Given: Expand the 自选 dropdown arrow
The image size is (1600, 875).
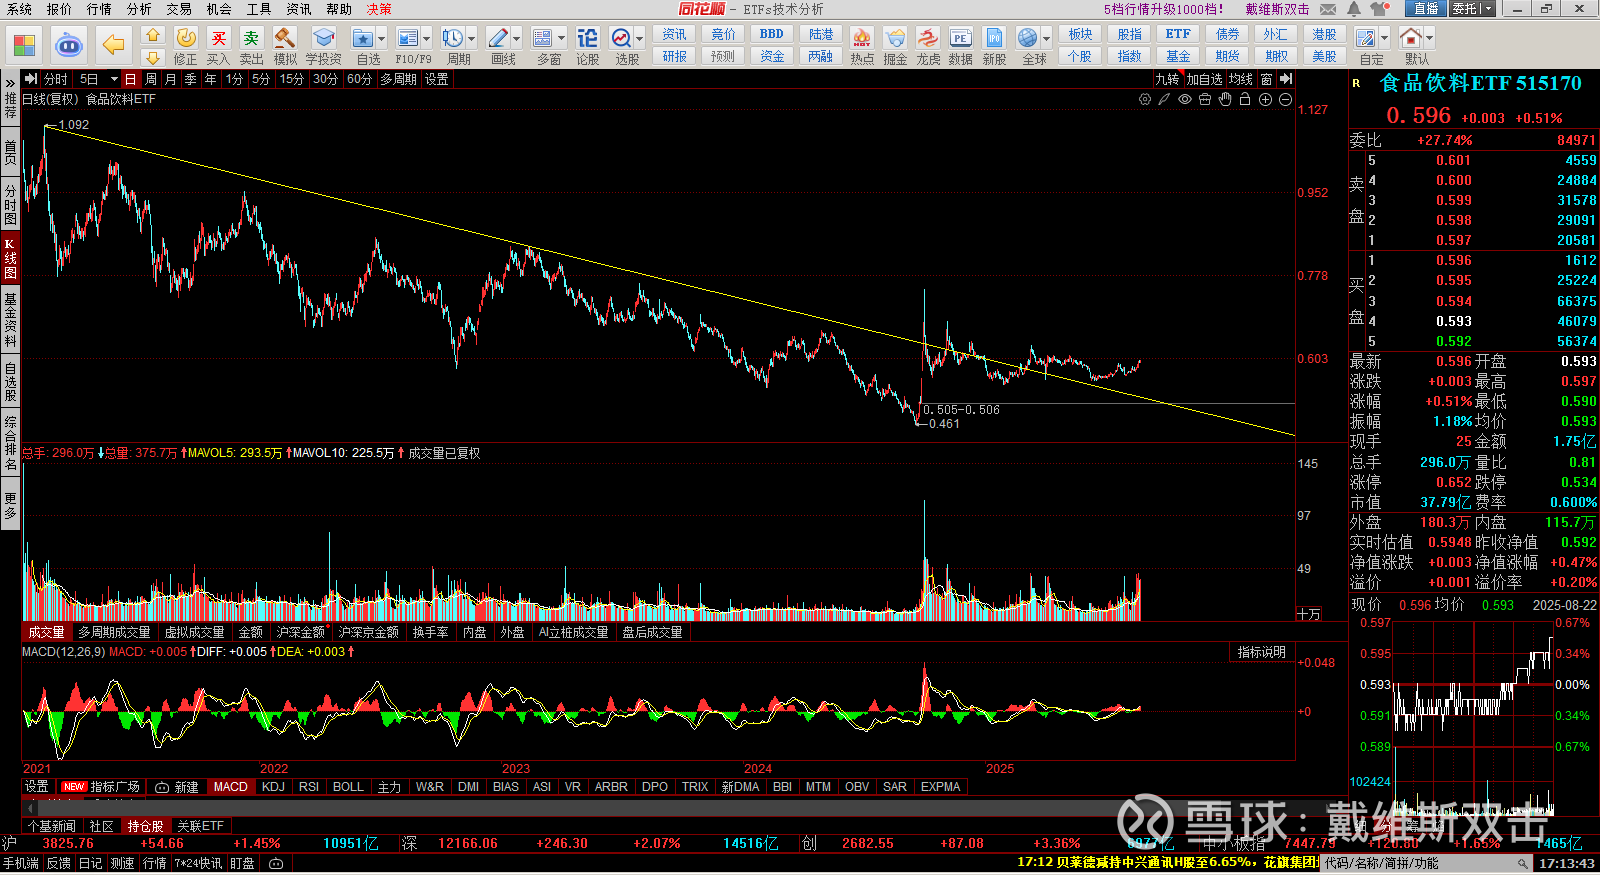Looking at the screenshot, I should (381, 39).
